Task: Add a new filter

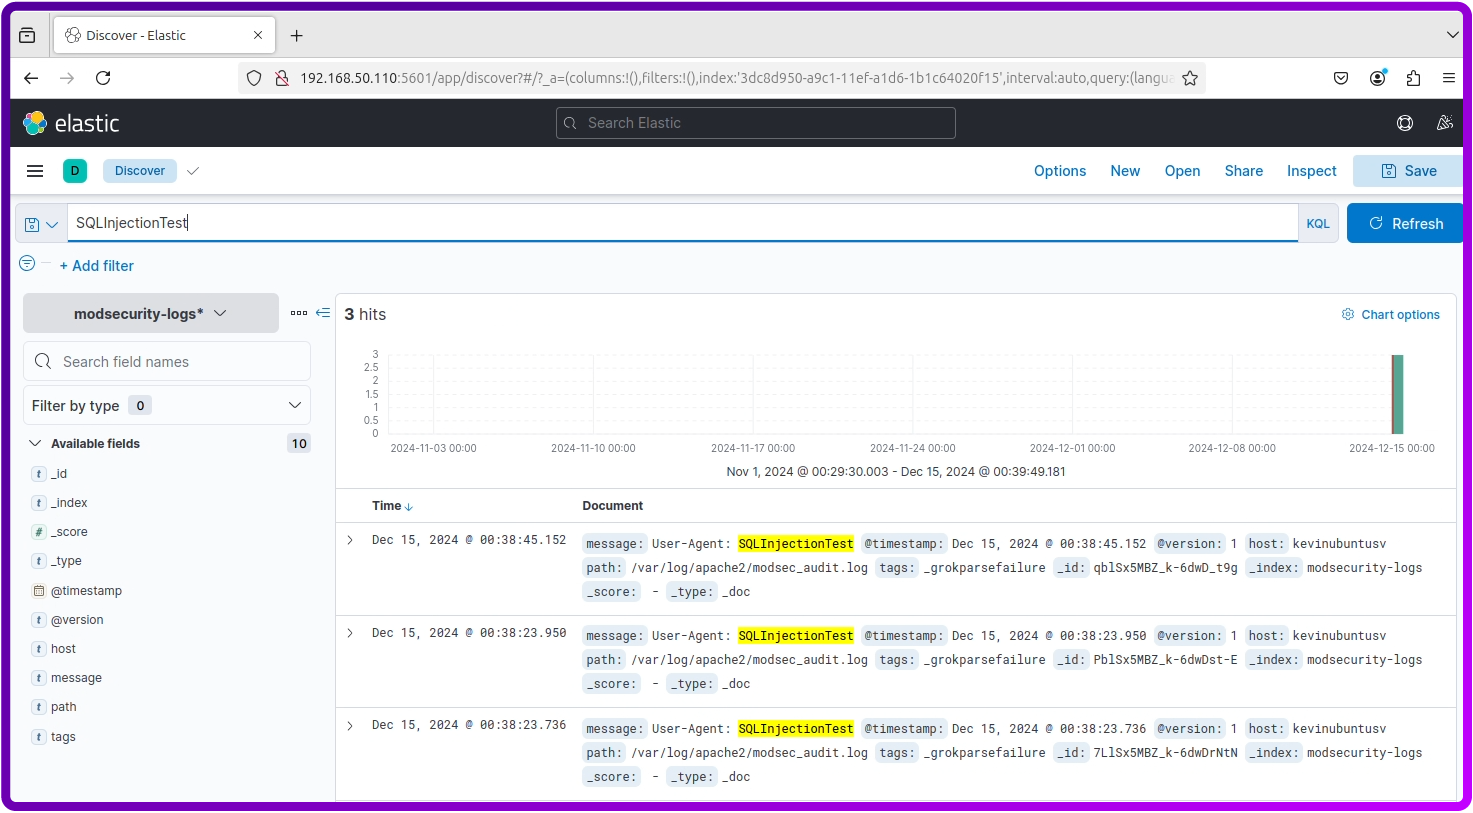Action: 96,266
